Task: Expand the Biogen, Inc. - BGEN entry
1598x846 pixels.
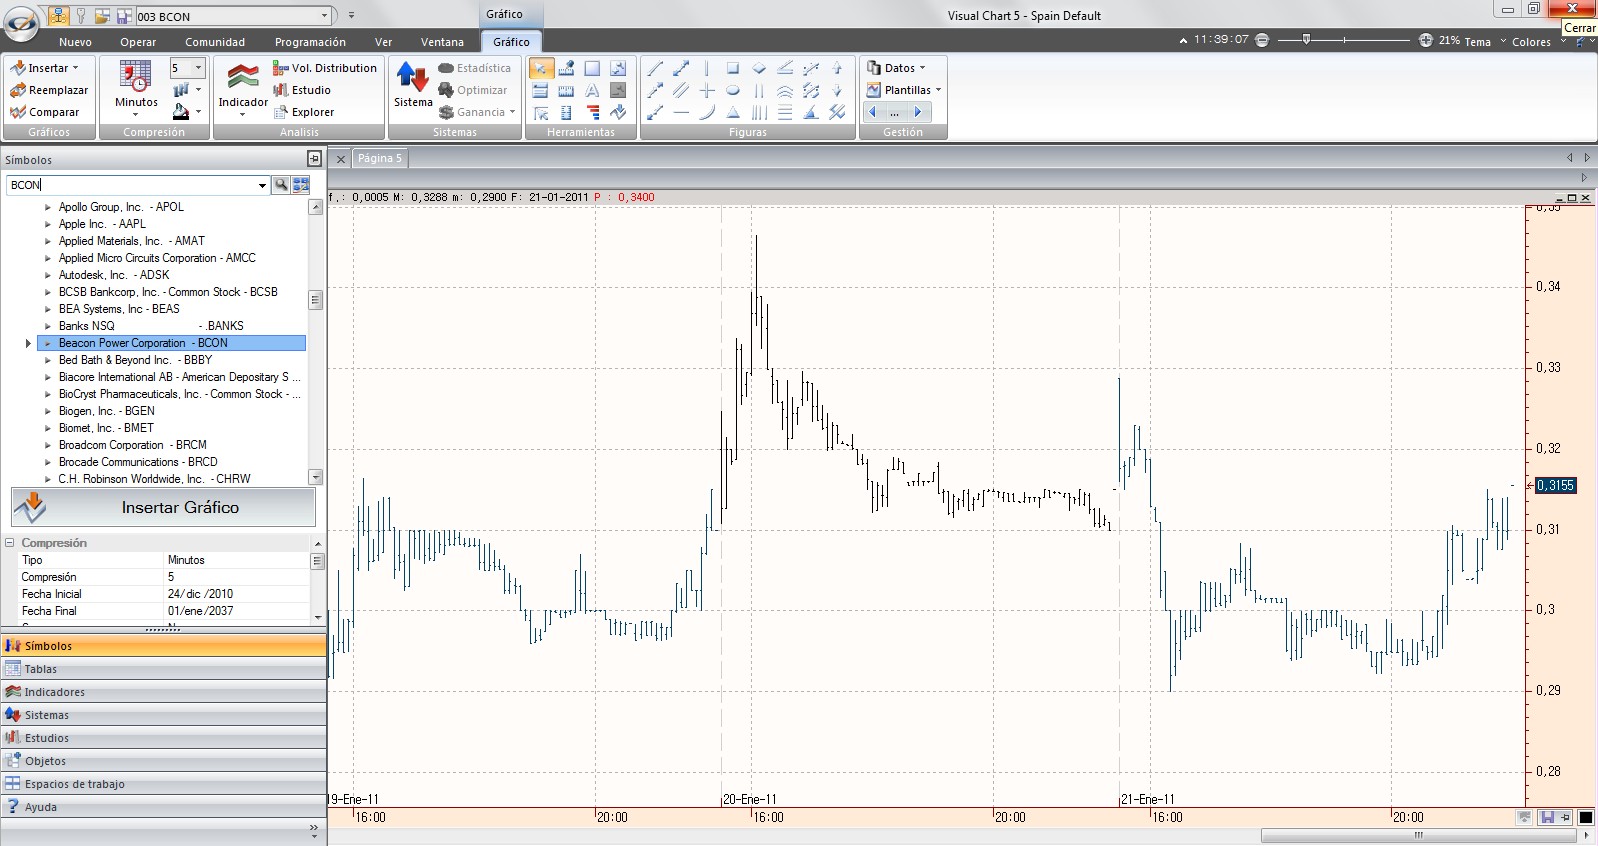Action: pyautogui.click(x=47, y=411)
